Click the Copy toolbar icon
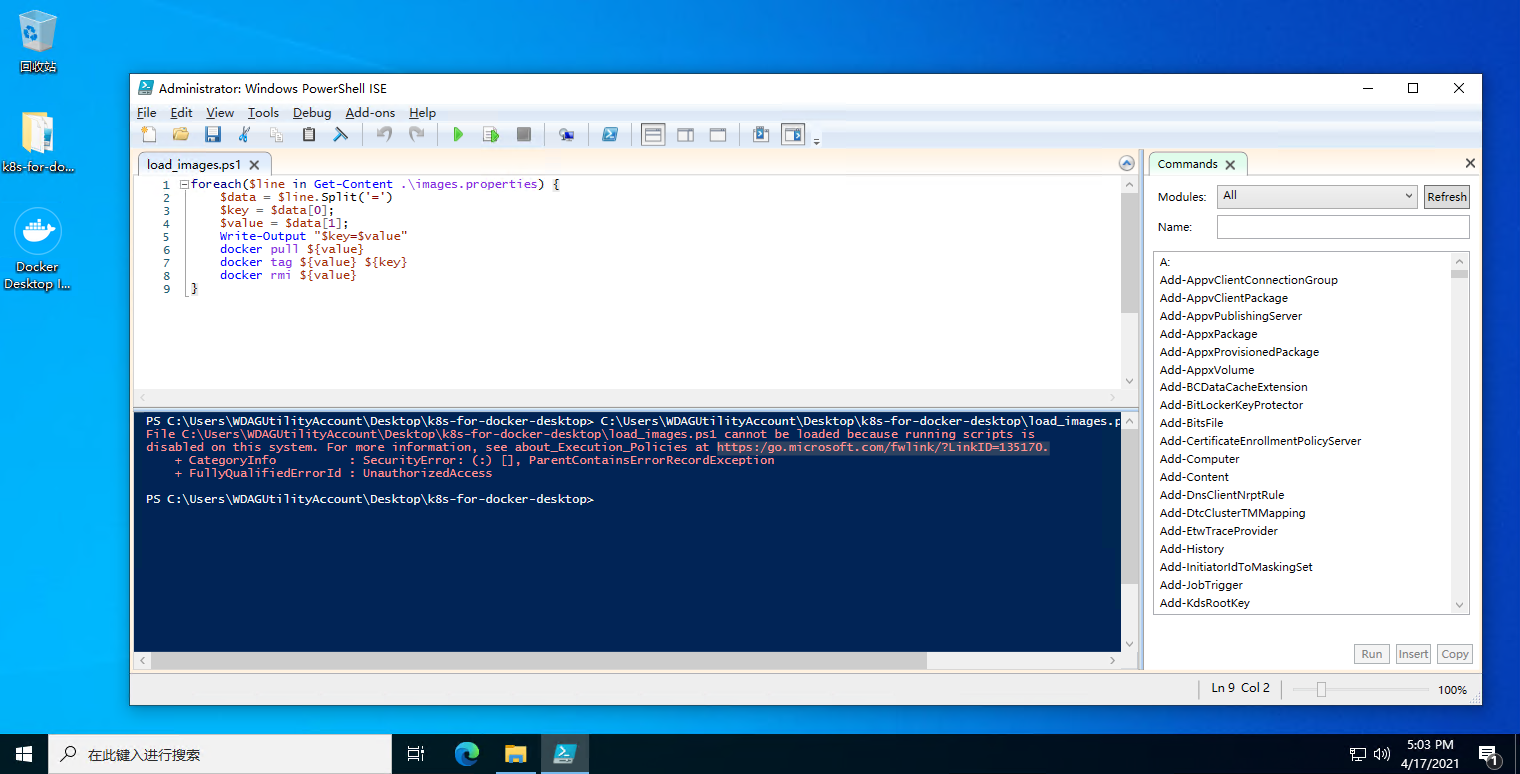The width and height of the screenshot is (1520, 774). 276,134
